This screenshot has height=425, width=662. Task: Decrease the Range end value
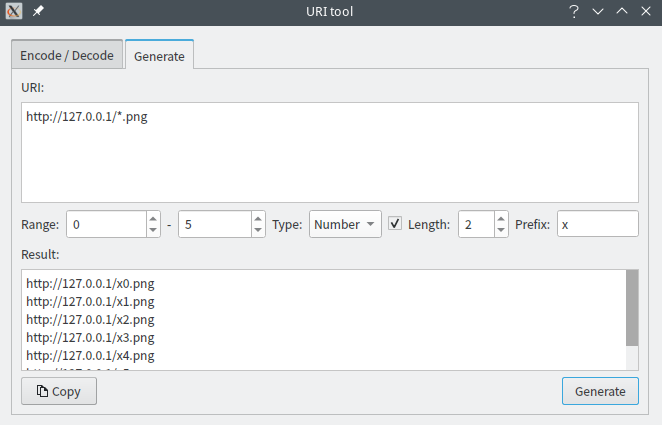[258, 230]
